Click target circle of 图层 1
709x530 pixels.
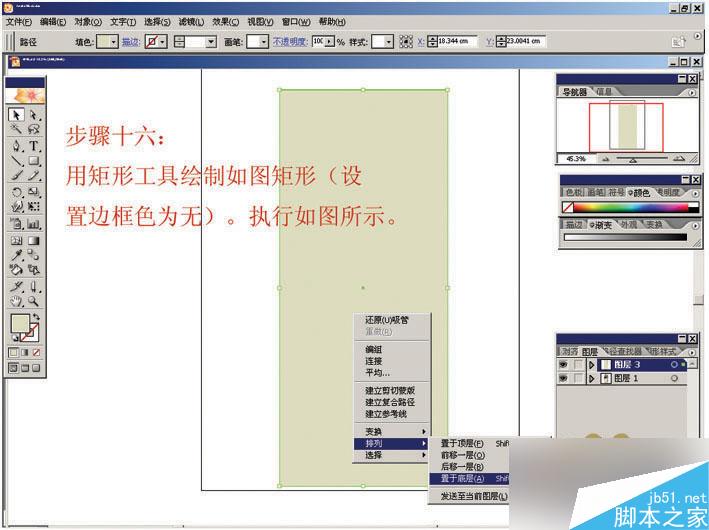(x=674, y=378)
